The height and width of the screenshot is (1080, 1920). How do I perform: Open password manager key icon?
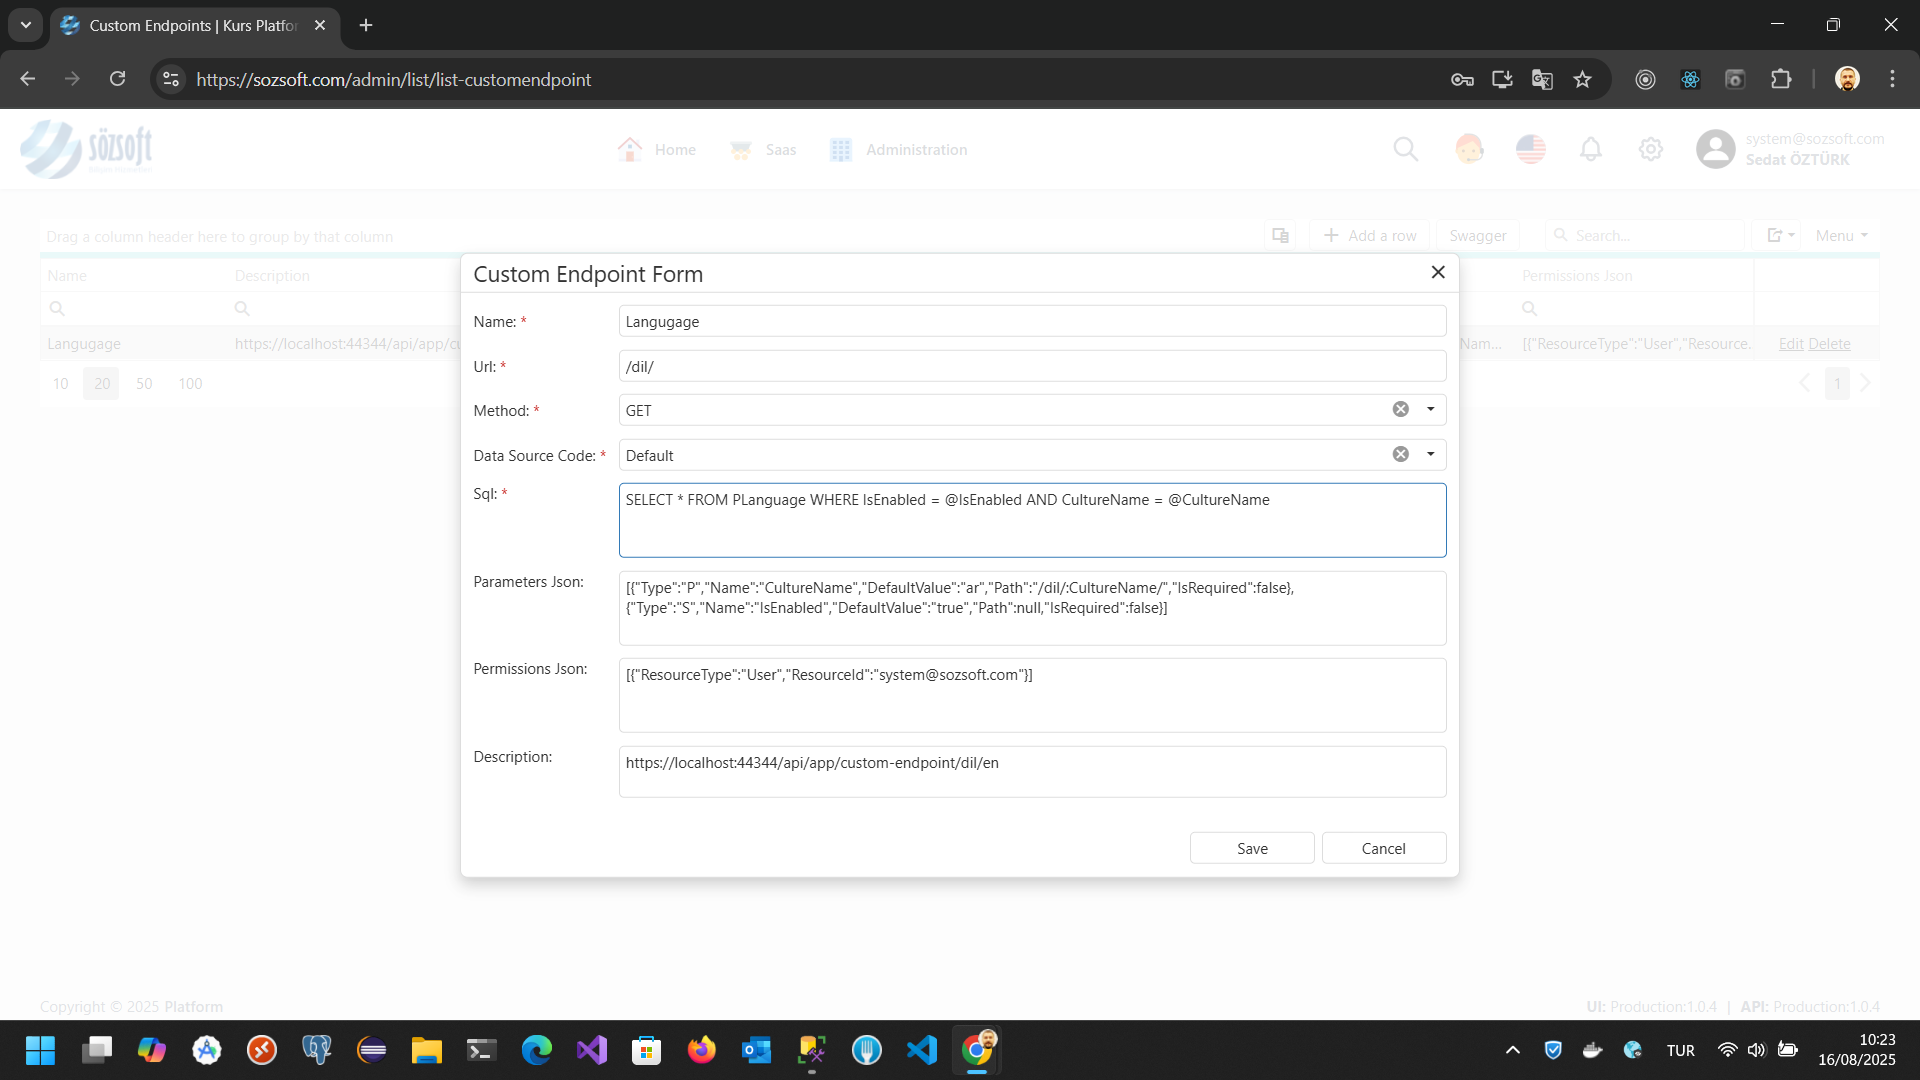point(1462,80)
